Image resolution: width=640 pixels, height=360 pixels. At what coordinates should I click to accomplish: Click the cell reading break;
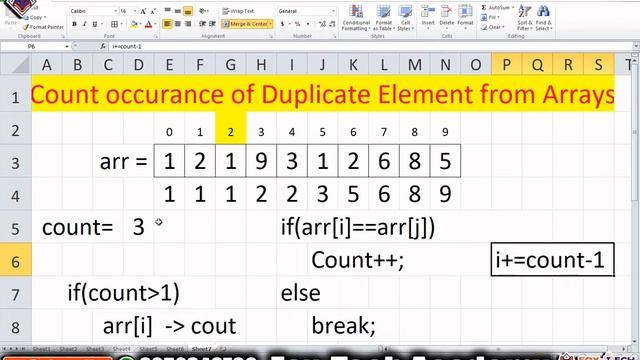point(343,326)
